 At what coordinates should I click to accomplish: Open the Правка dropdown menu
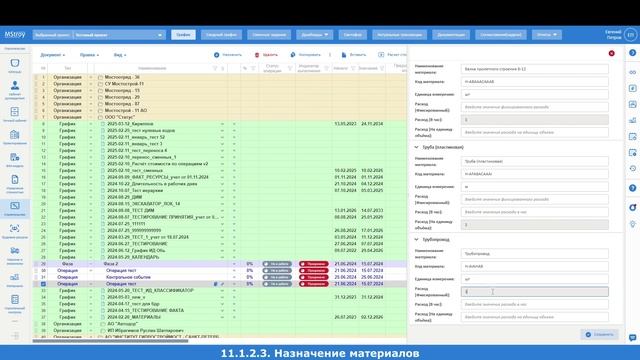point(89,55)
